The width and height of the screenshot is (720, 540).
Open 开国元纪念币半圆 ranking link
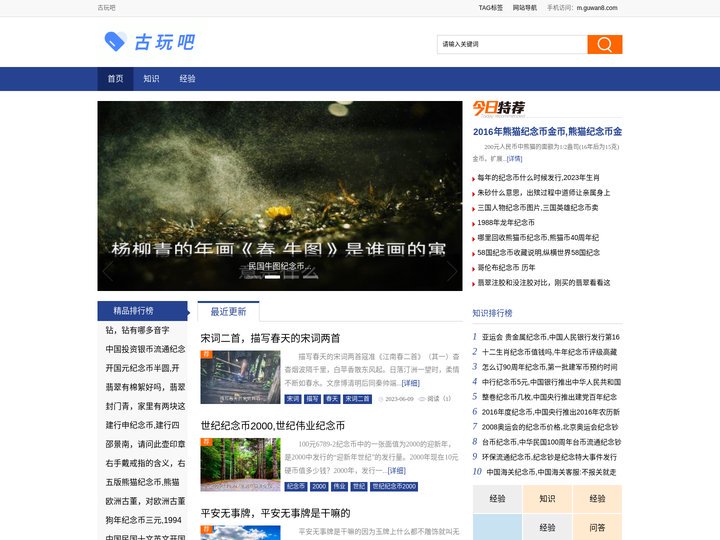[142, 368]
